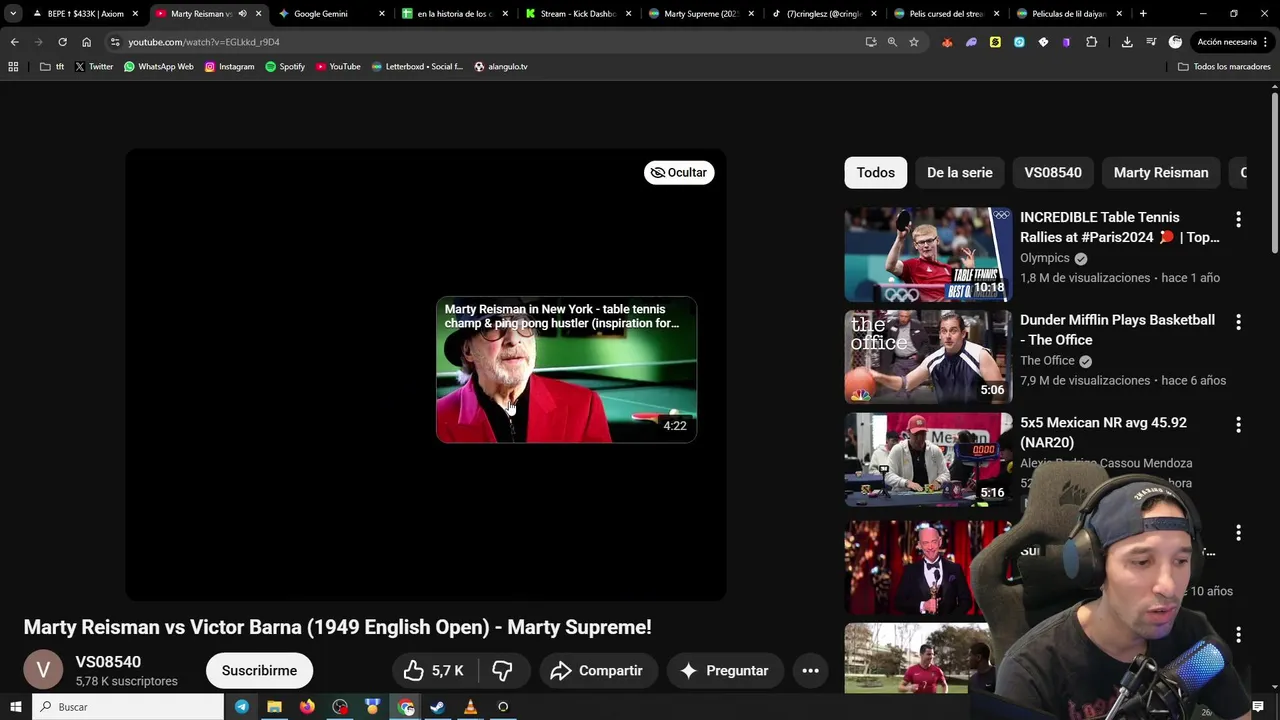1280x720 pixels.
Task: Open Twitter bookmark
Action: click(x=94, y=66)
